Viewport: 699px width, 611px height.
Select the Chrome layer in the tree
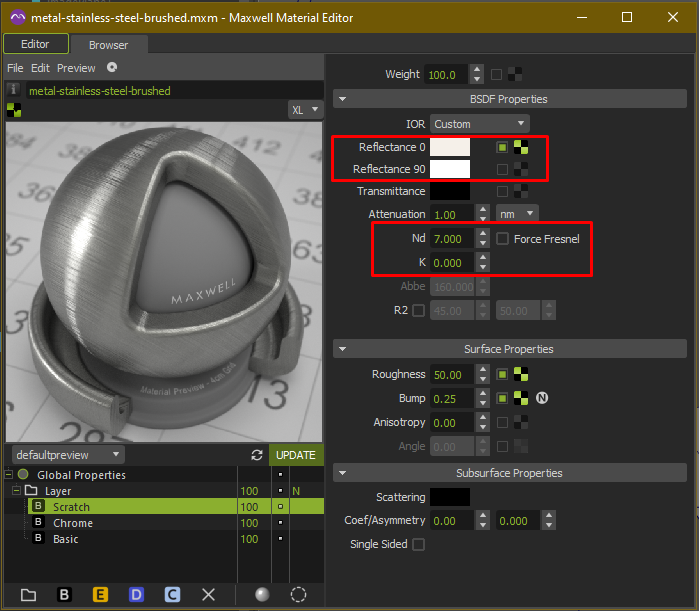pyautogui.click(x=73, y=523)
